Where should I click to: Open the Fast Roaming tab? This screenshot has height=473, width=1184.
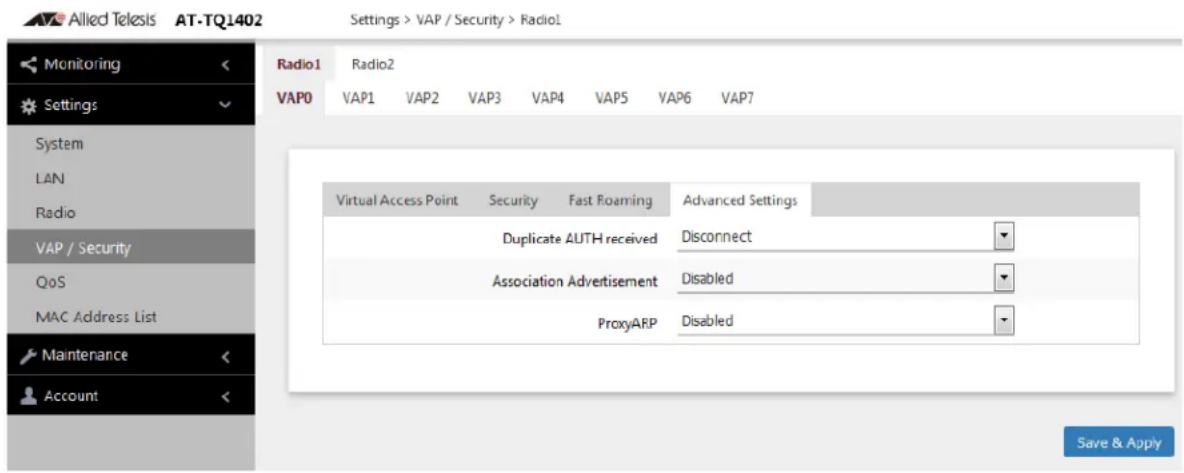point(610,200)
